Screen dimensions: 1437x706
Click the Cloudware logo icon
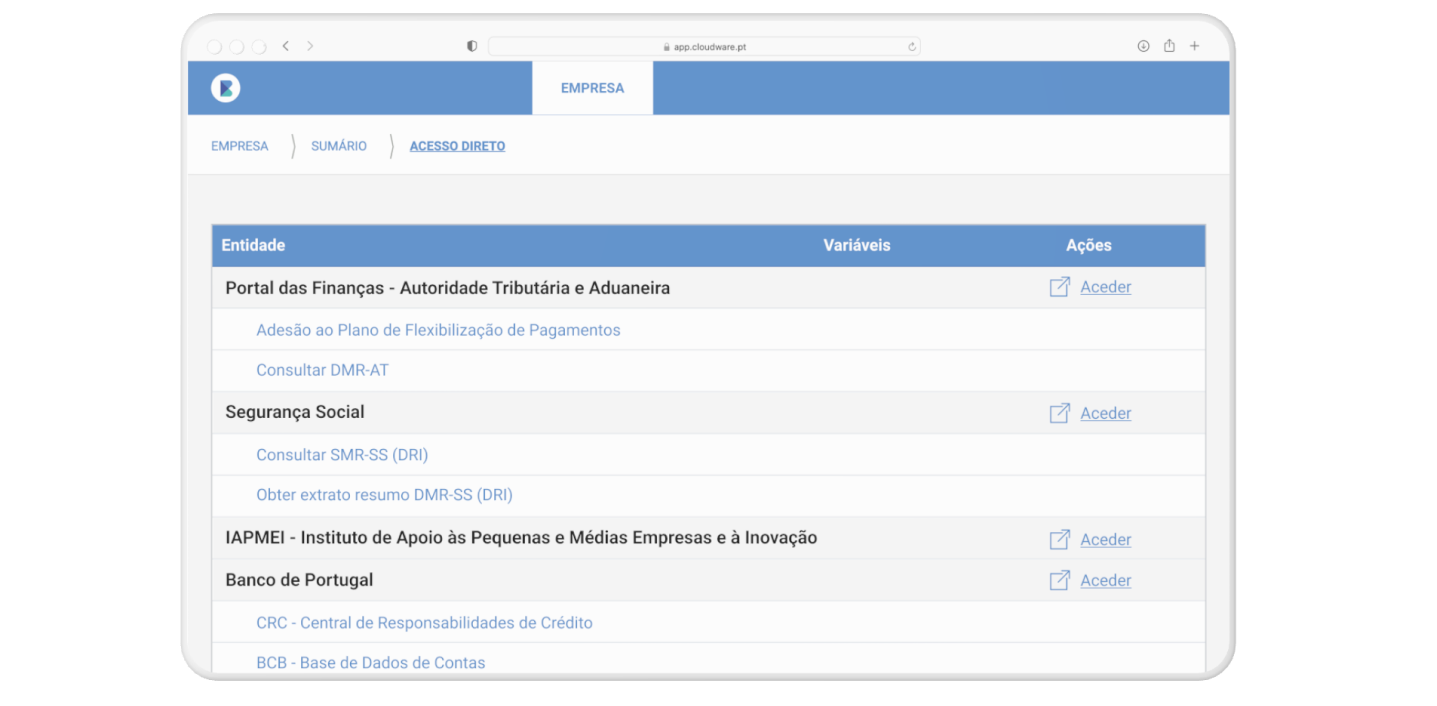pos(226,88)
